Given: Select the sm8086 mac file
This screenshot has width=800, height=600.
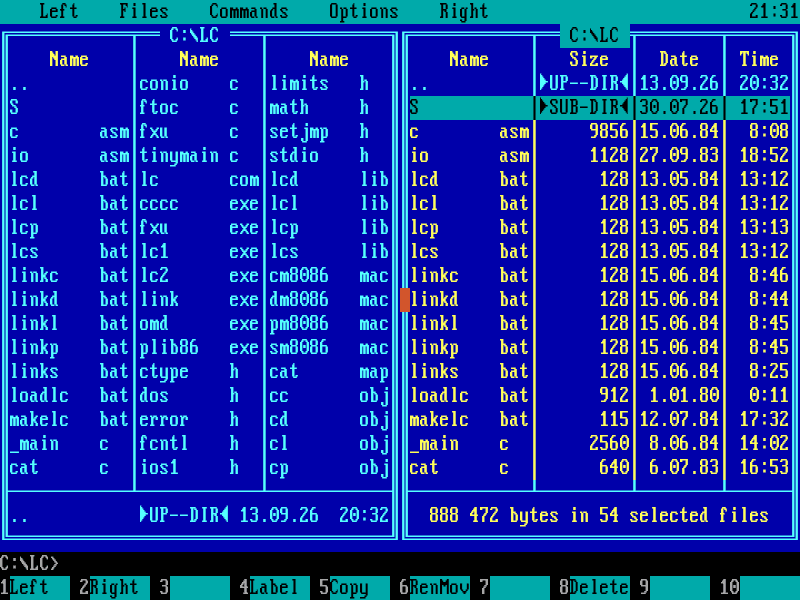Looking at the screenshot, I should point(329,347).
